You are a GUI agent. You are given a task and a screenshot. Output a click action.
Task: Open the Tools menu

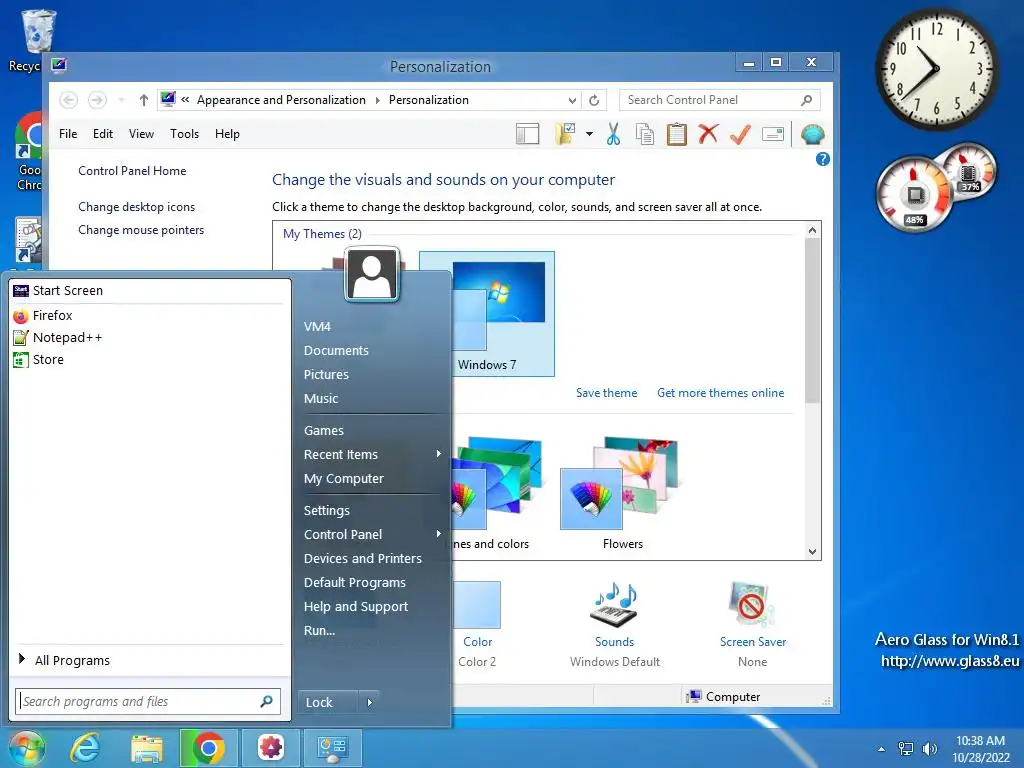pos(184,134)
